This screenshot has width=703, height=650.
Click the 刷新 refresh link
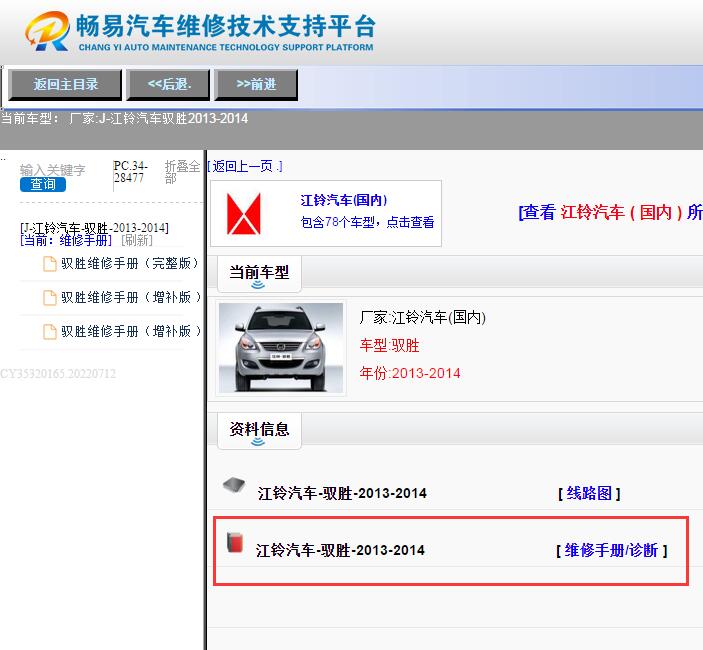(x=137, y=240)
